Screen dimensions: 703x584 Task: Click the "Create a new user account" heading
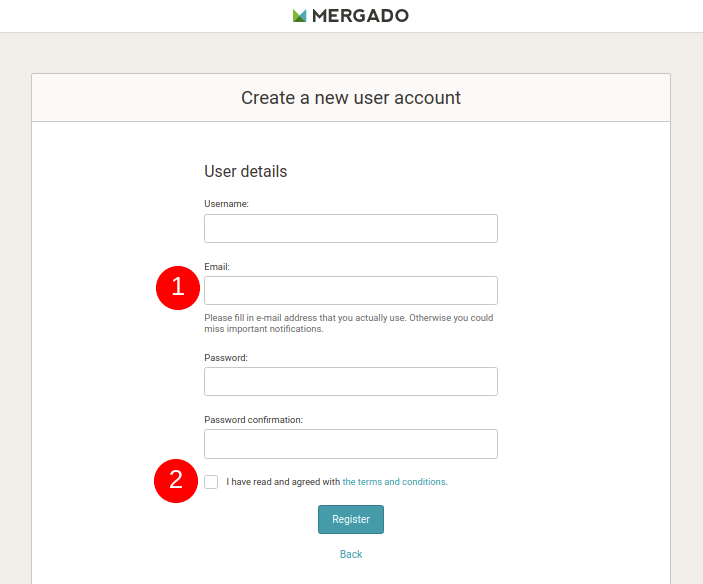point(351,98)
